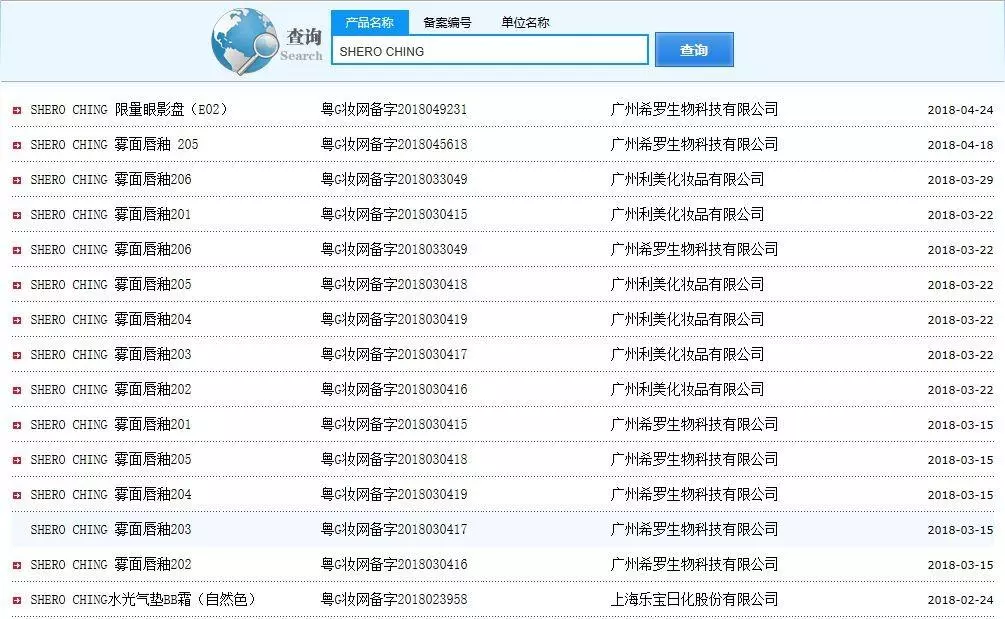The image size is (1005, 619).
Task: Select 粤G妆网备字2018033049 on 2018-03-29 row
Action: 394,179
